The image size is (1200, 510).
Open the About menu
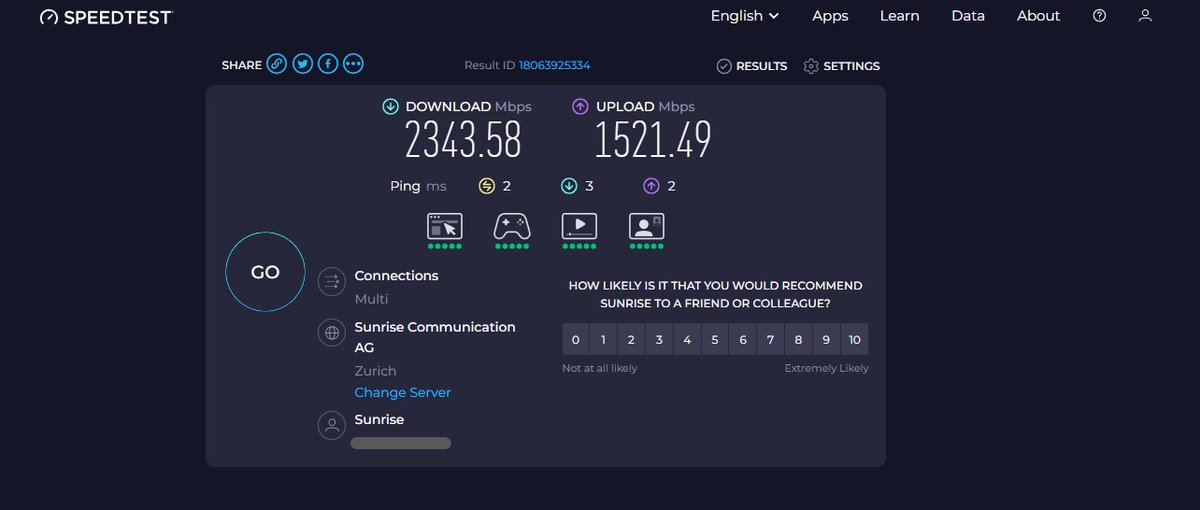[1038, 16]
